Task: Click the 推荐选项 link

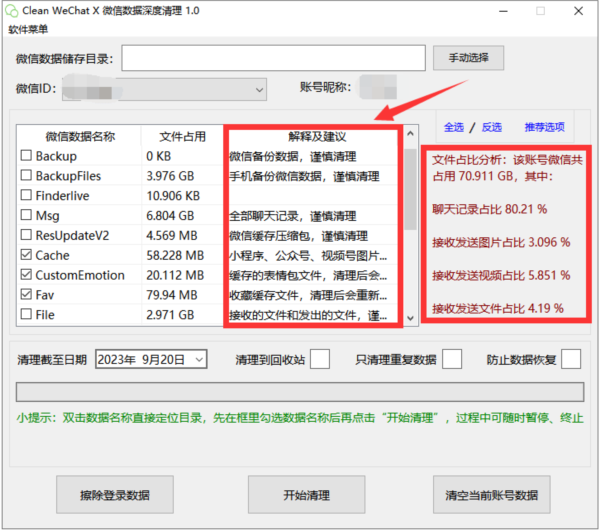Action: [544, 127]
